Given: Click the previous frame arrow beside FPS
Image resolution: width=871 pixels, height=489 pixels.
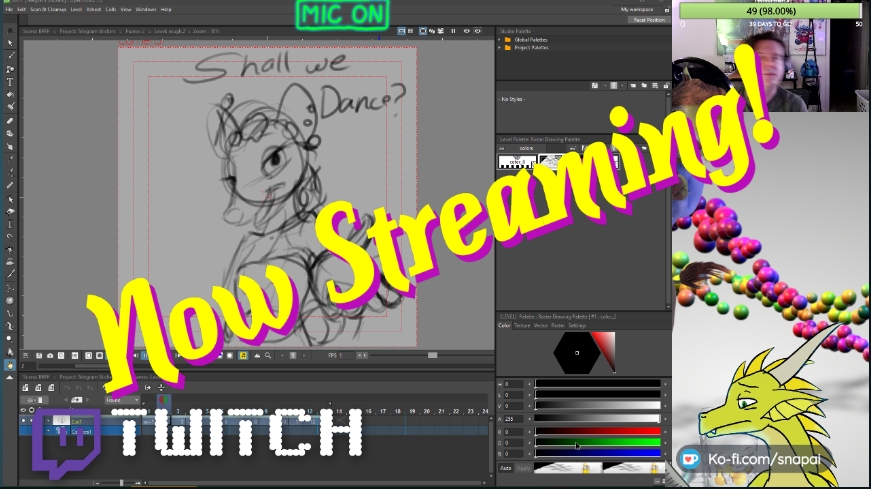Looking at the screenshot, I should click(282, 356).
